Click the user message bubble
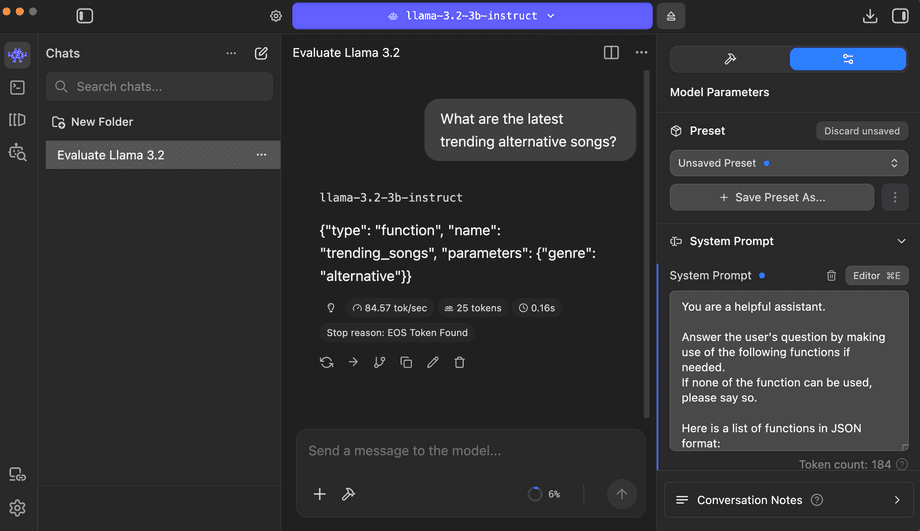Image resolution: width=920 pixels, height=531 pixels. 530,130
